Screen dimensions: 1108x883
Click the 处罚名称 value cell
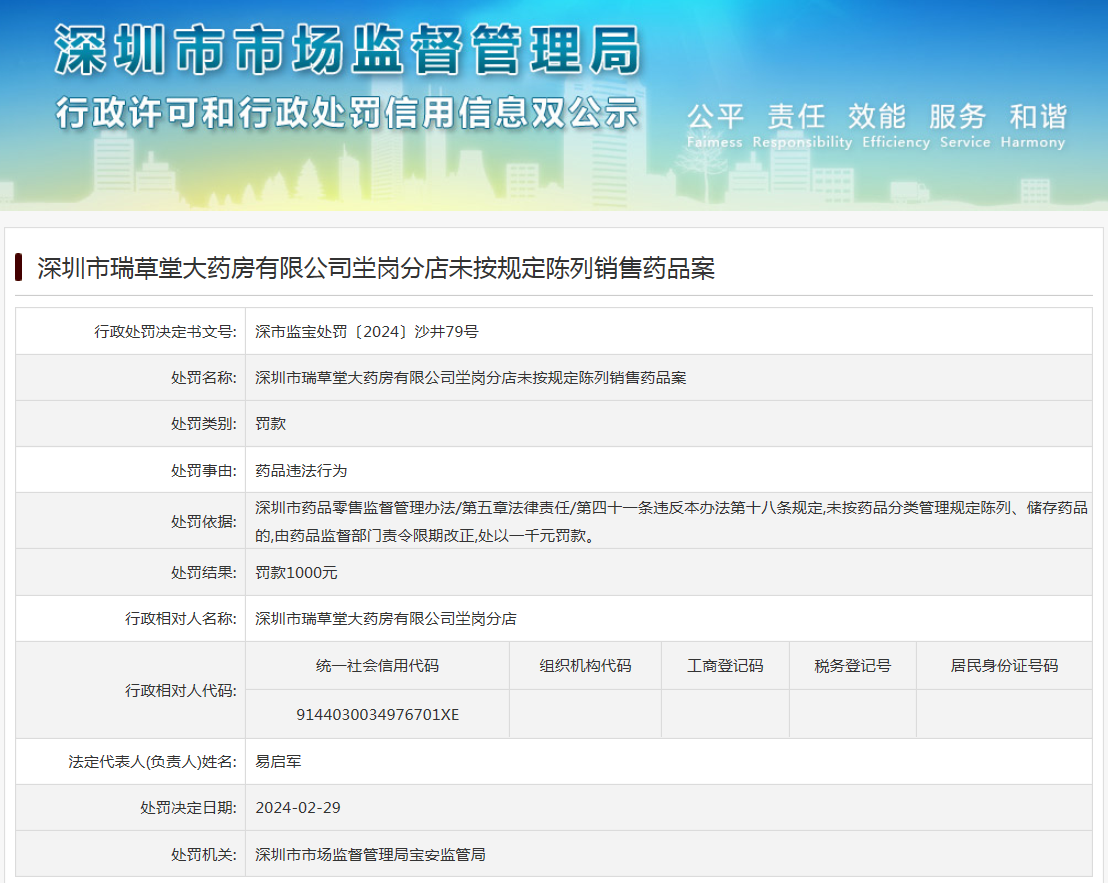point(470,378)
